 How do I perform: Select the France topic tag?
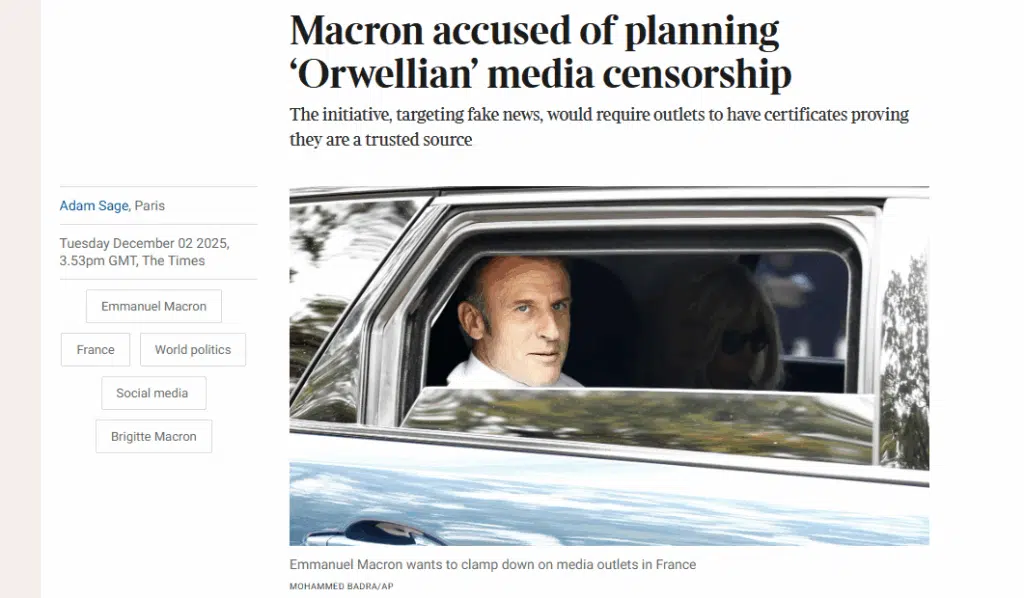(x=95, y=350)
